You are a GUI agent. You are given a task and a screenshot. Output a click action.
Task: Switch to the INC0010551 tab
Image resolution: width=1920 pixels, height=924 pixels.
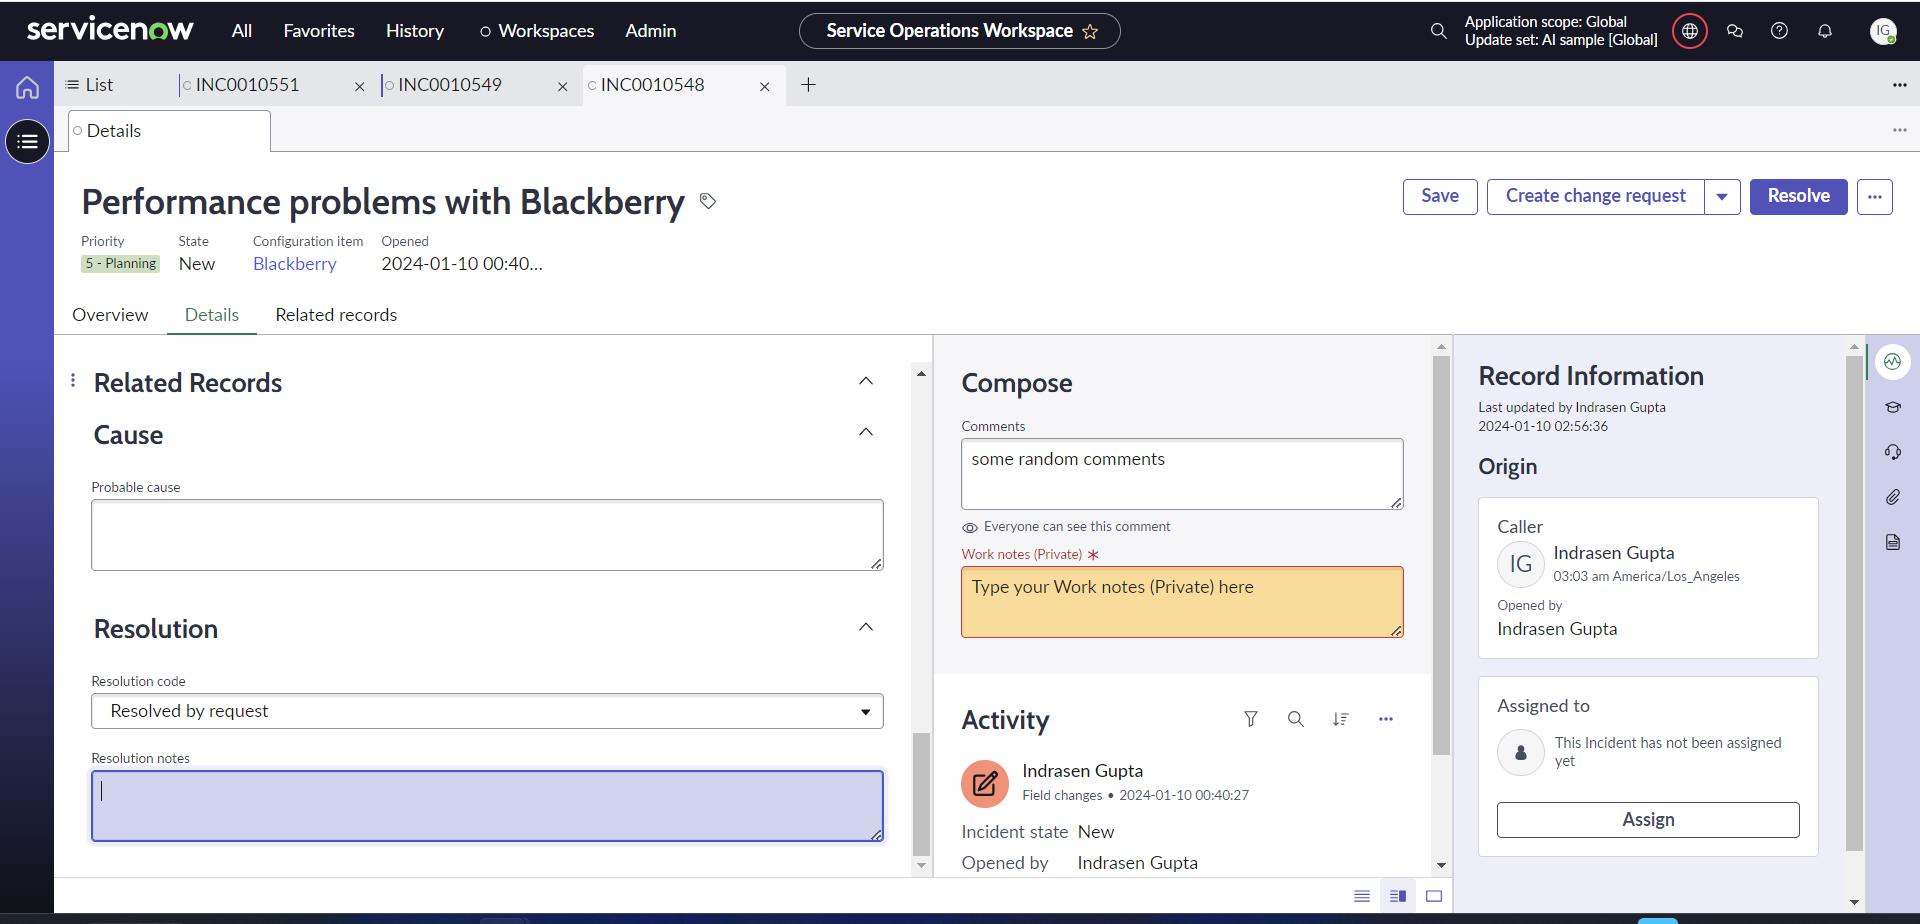[x=247, y=85]
